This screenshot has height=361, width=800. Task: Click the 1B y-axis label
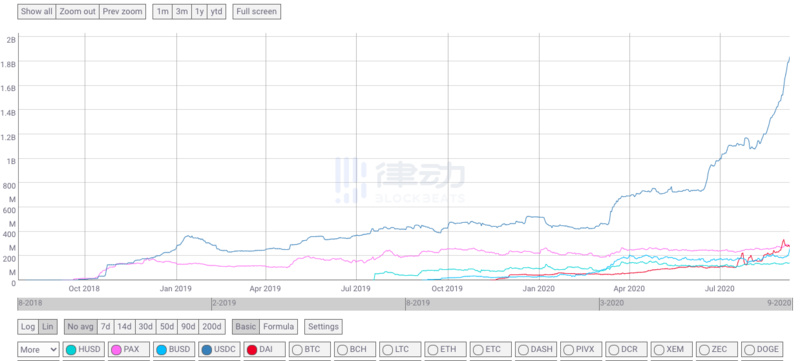click(11, 162)
